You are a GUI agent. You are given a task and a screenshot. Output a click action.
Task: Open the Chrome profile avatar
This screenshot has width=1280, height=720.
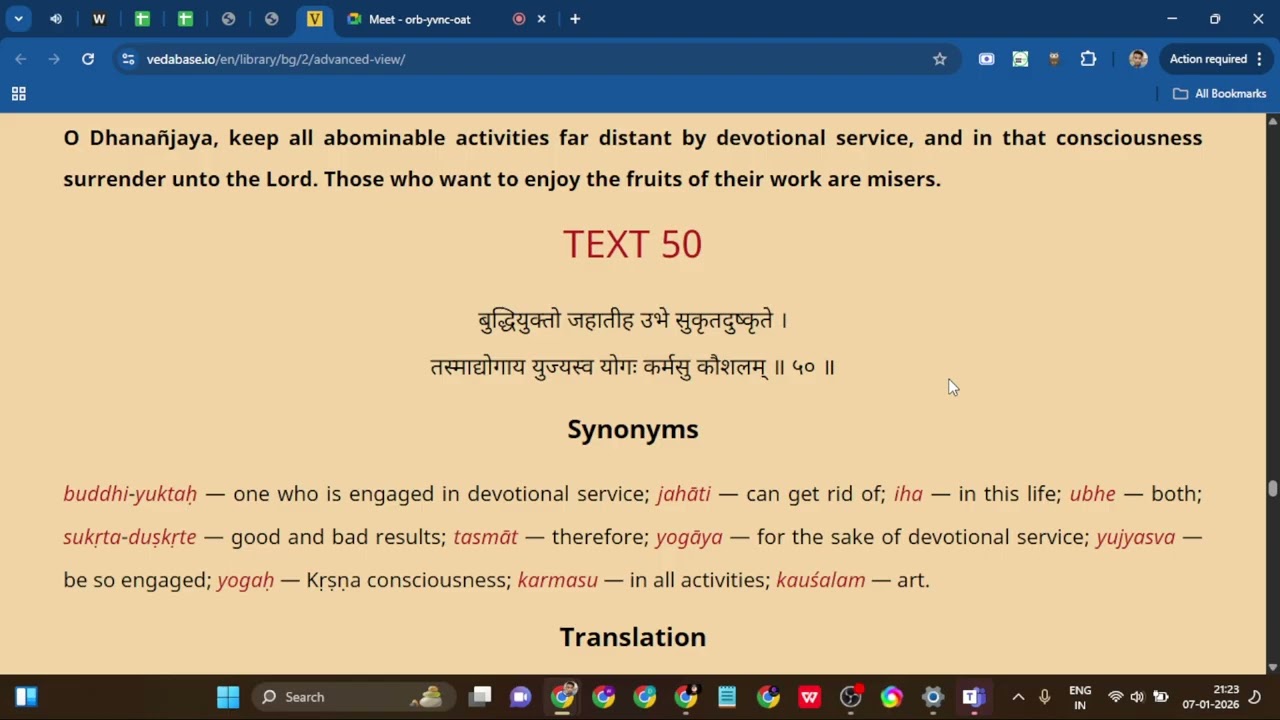1138,59
